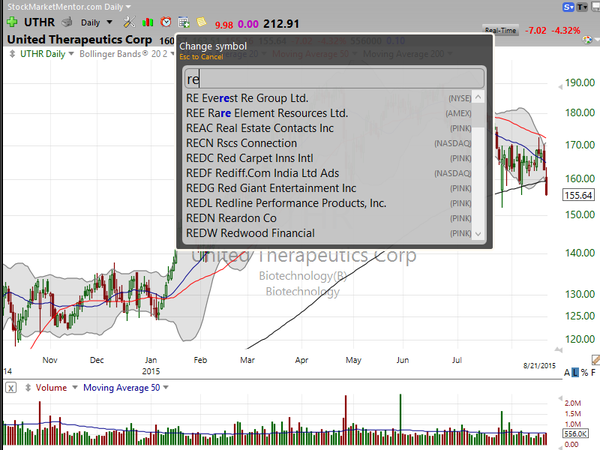Click the Daily timeframe label
The height and width of the screenshot is (450, 600).
tap(90, 23)
